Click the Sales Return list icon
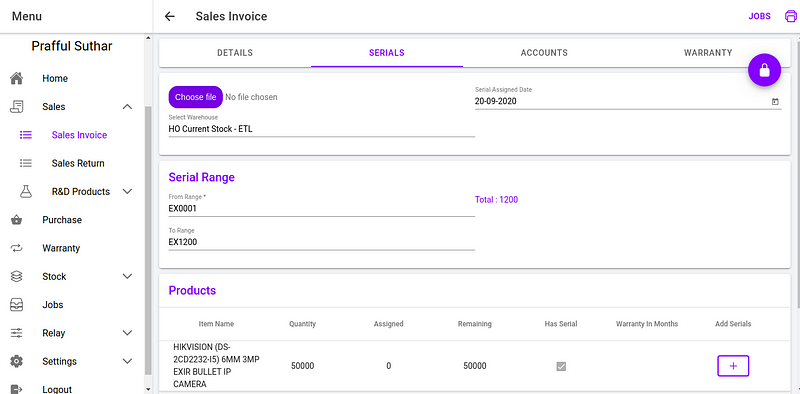 [x=26, y=163]
